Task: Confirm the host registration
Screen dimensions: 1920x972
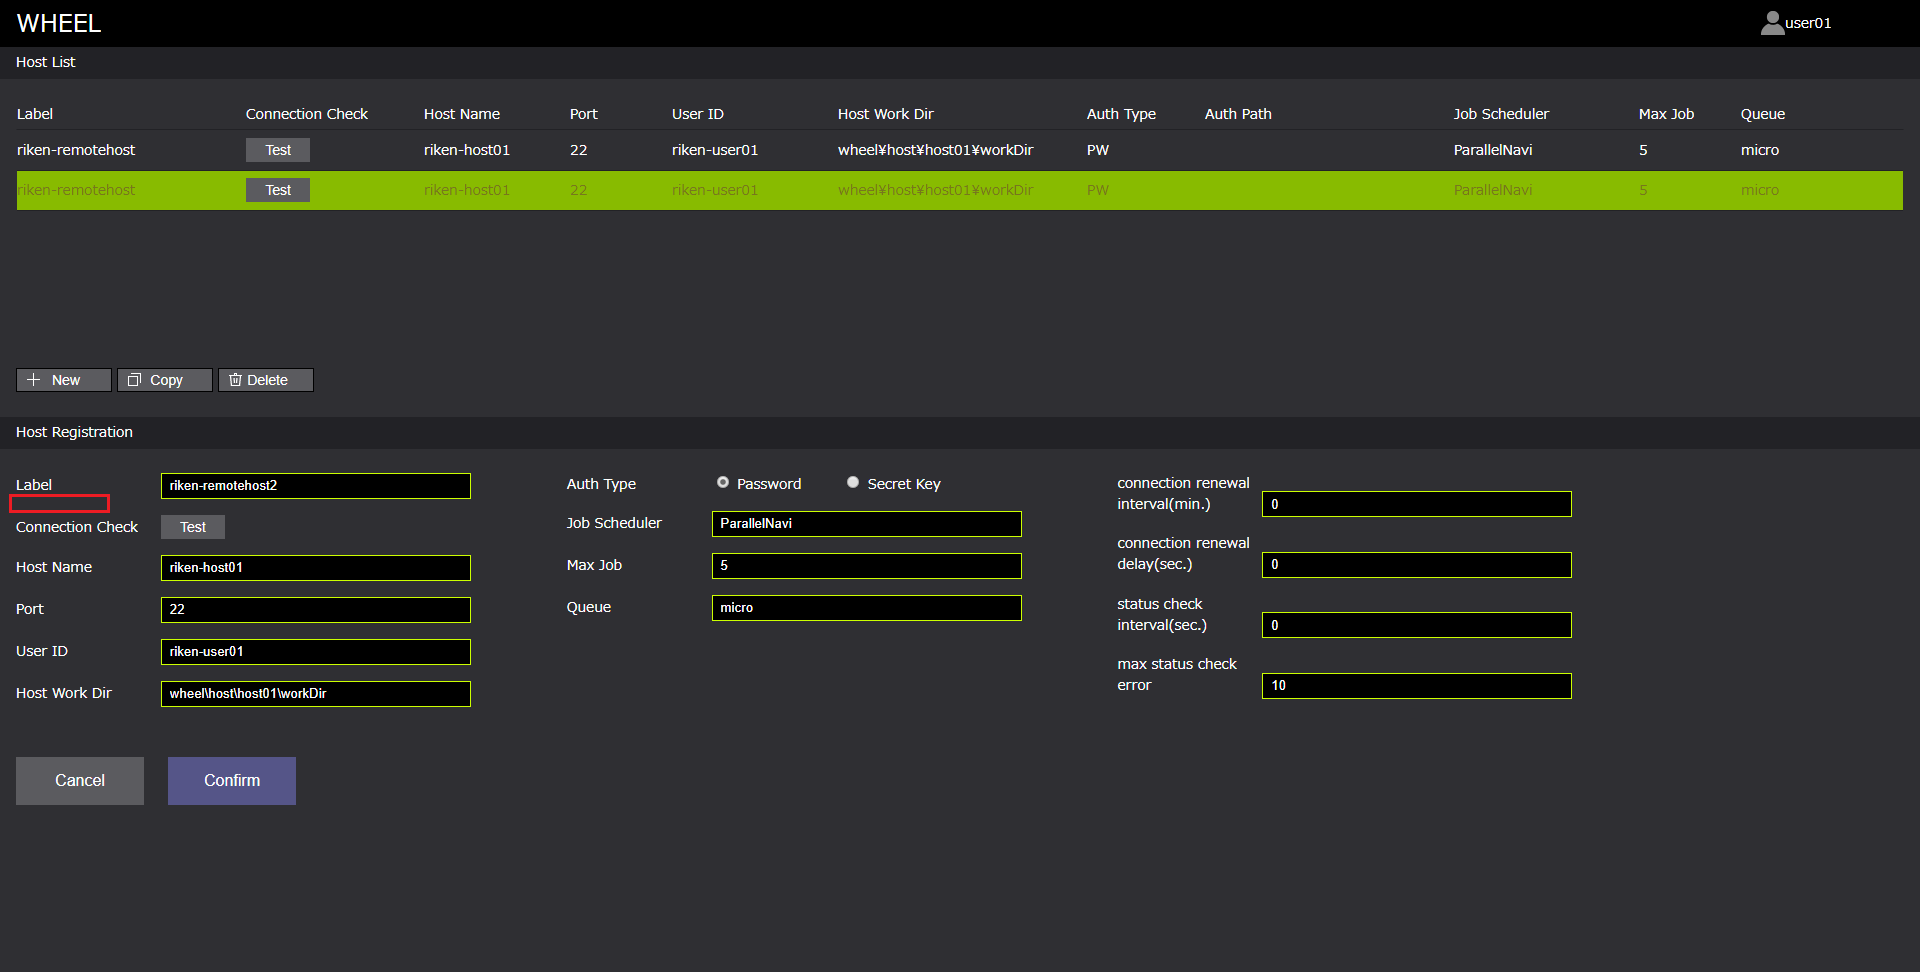Action: 232,781
